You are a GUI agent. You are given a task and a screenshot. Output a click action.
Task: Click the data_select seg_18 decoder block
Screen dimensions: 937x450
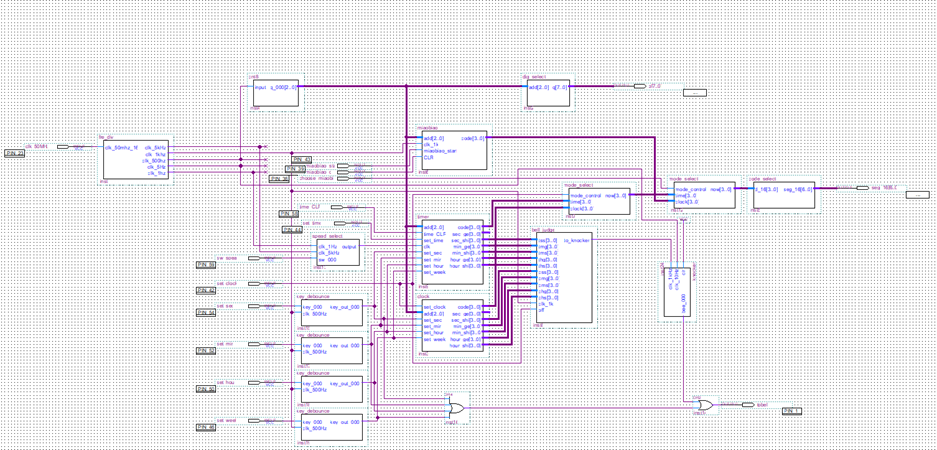782,194
